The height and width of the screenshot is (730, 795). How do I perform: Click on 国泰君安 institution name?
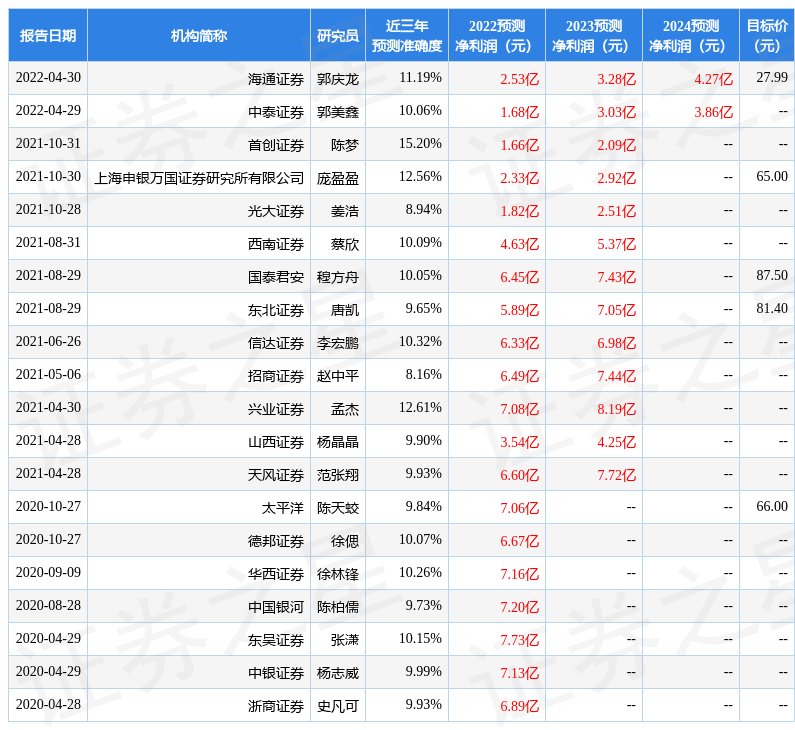pos(276,276)
